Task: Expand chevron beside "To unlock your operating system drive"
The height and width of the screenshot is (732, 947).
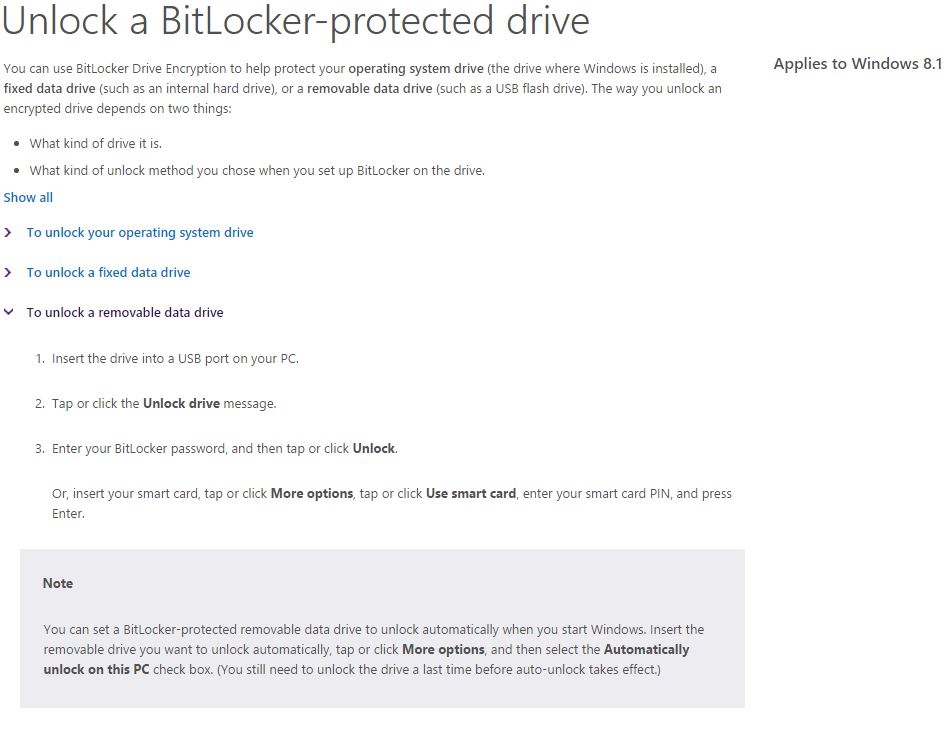Action: (8, 233)
